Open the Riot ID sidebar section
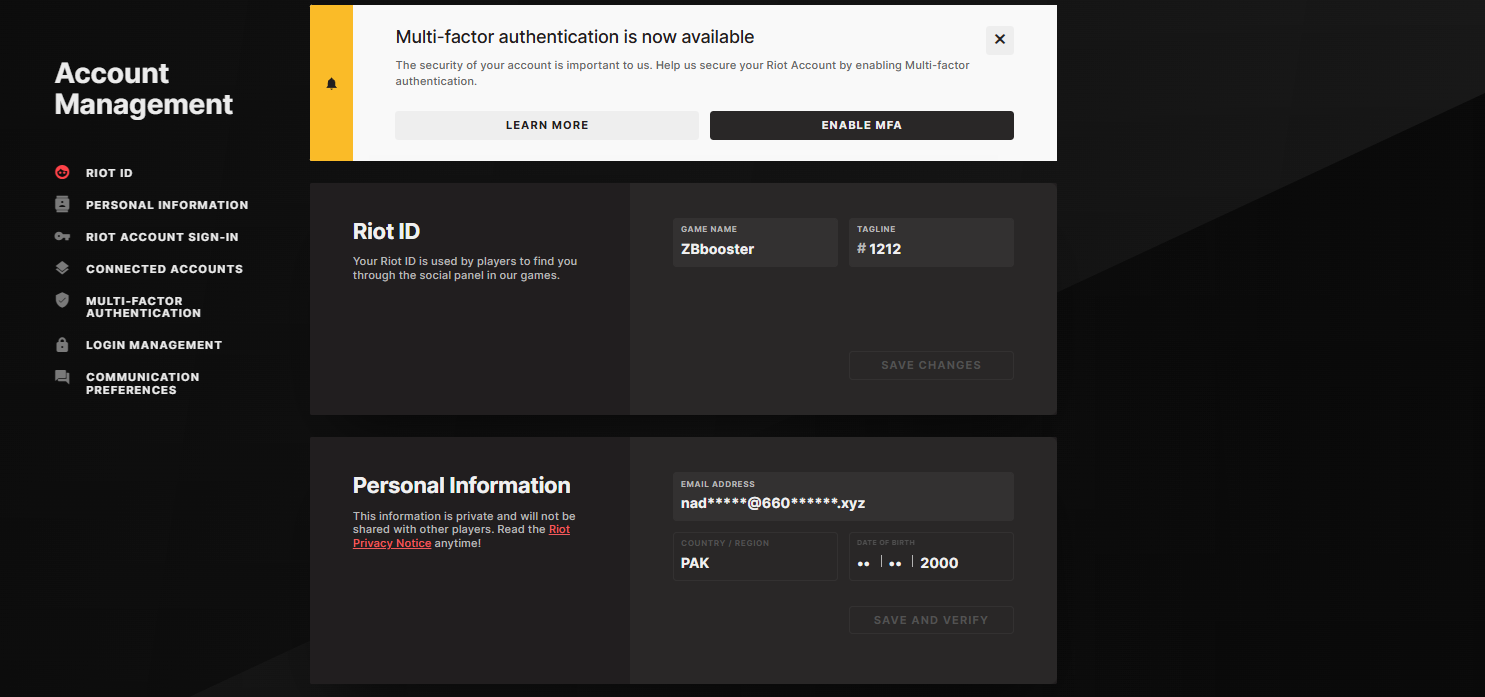Viewport: 1485px width, 697px height. [x=109, y=173]
